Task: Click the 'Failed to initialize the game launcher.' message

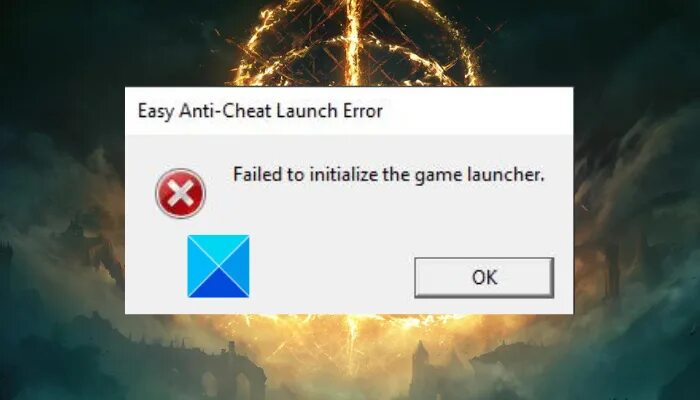Action: coord(389,175)
